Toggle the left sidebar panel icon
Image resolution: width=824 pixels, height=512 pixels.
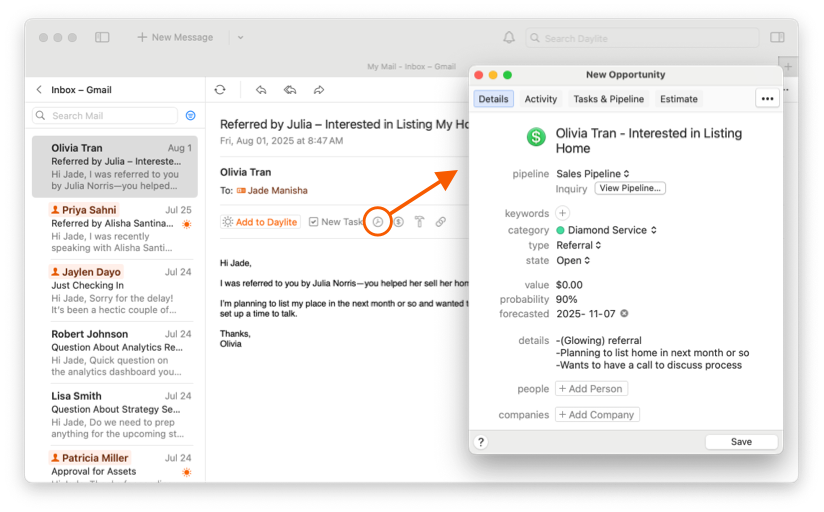pos(102,38)
